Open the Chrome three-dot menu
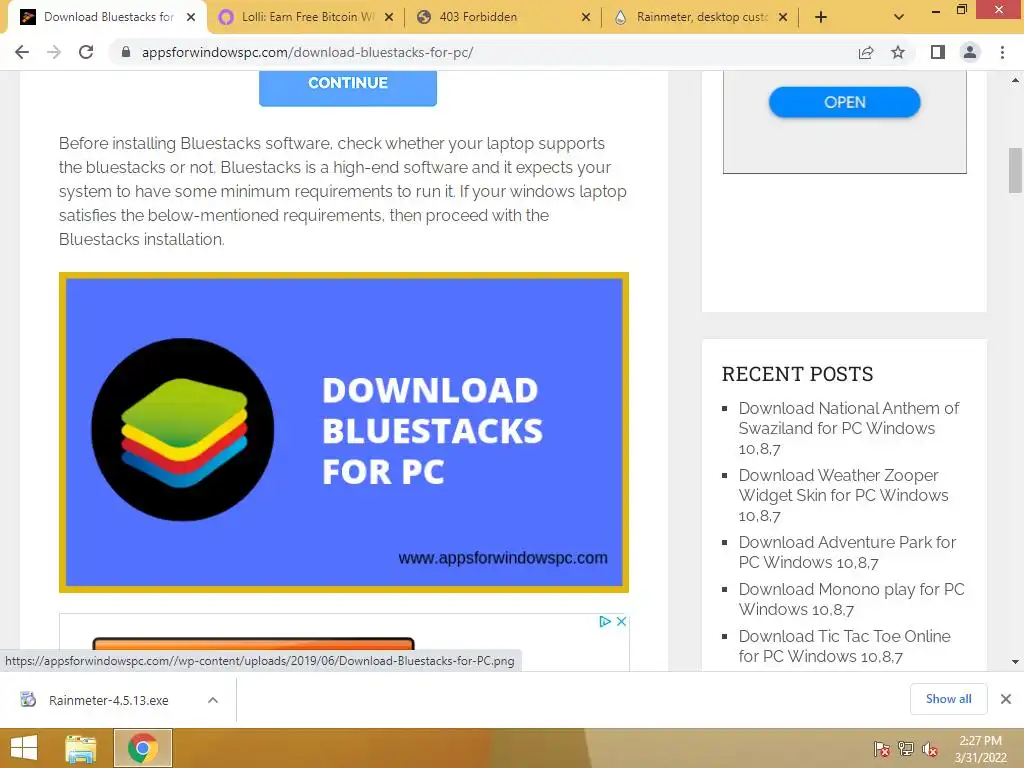The width and height of the screenshot is (1024, 768). [x=1002, y=52]
